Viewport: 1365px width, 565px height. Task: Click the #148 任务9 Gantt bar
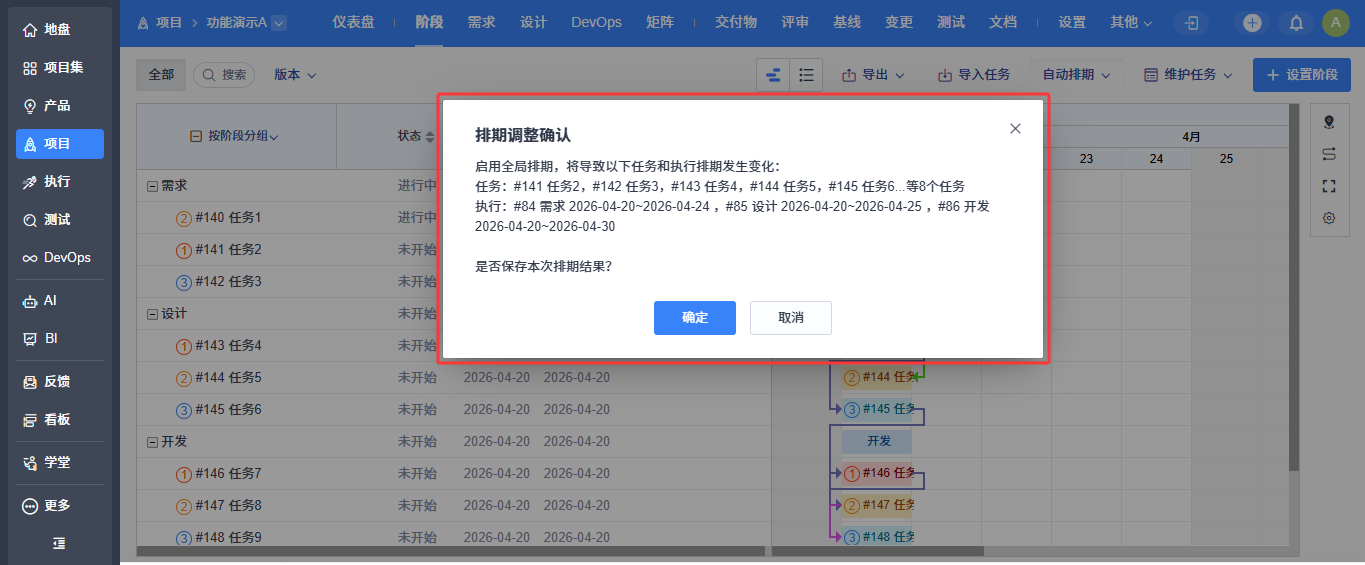coord(878,537)
